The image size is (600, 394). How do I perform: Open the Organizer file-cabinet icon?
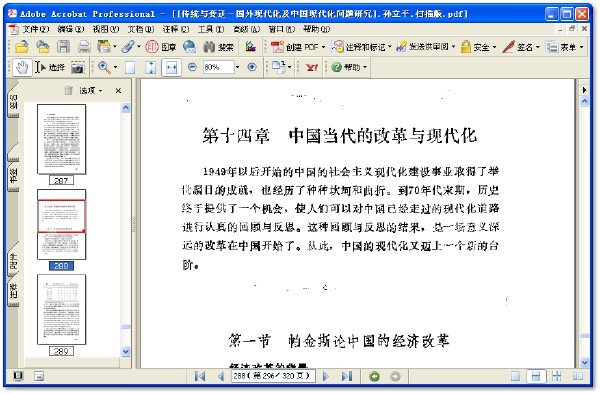coord(104,47)
